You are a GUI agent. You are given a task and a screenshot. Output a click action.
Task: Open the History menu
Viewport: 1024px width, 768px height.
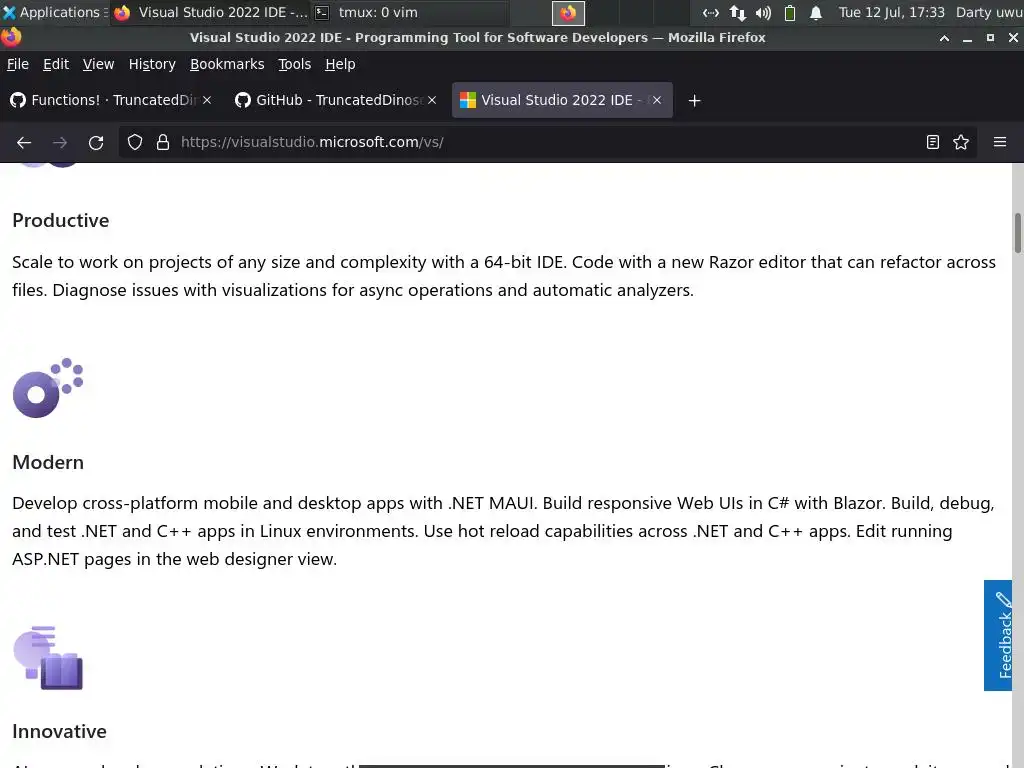[x=152, y=64]
